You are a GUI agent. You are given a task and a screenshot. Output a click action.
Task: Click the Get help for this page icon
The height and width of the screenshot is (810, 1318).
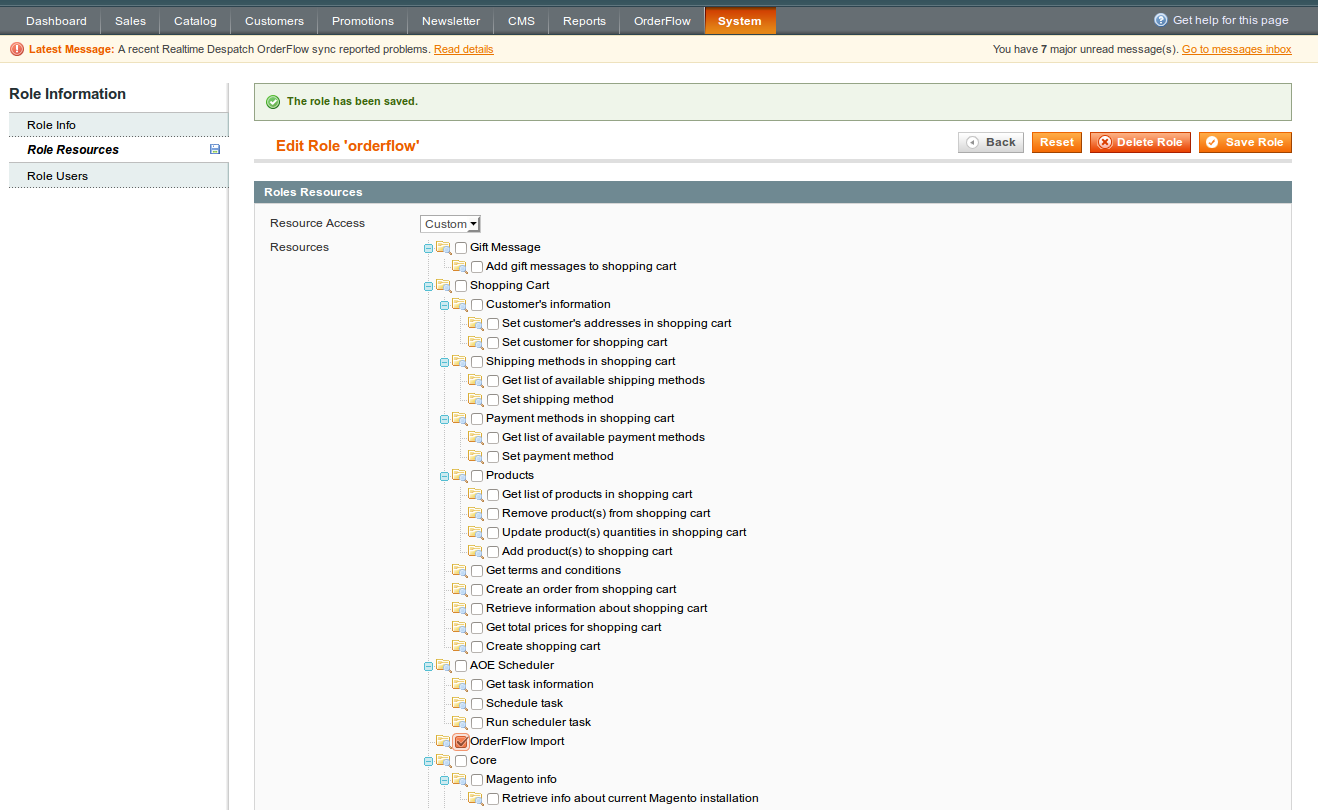(x=1160, y=19)
